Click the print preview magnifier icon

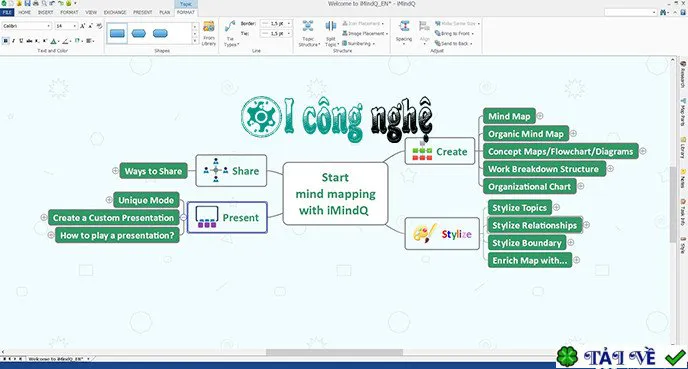tap(44, 3)
